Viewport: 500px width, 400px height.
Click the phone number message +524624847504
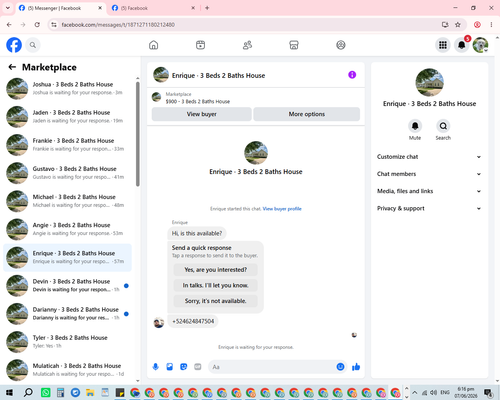pos(193,321)
